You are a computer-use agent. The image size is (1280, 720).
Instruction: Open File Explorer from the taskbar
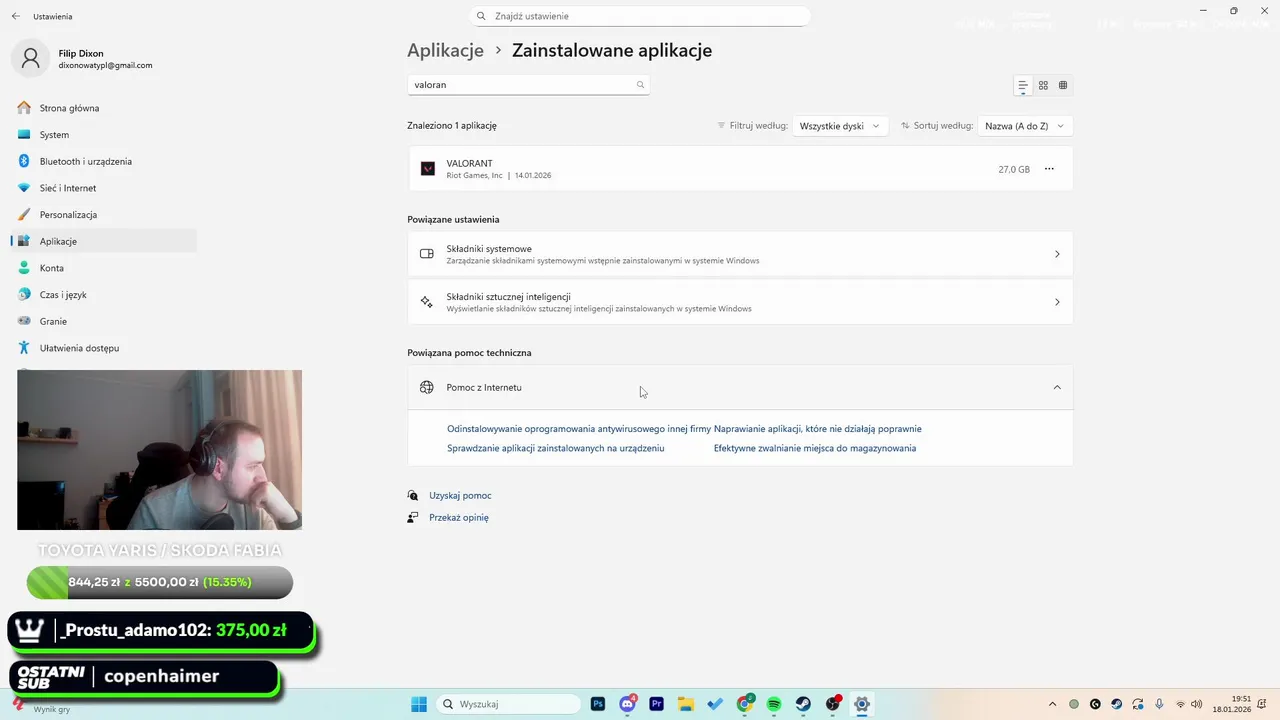(686, 704)
